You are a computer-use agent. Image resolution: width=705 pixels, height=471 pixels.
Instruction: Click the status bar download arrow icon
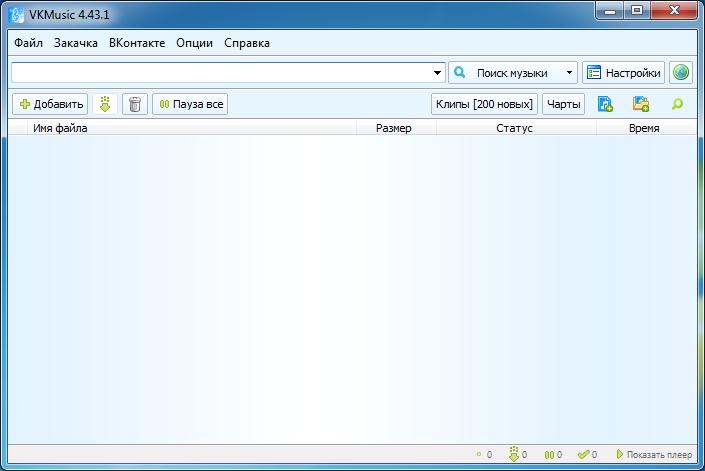tap(513, 454)
